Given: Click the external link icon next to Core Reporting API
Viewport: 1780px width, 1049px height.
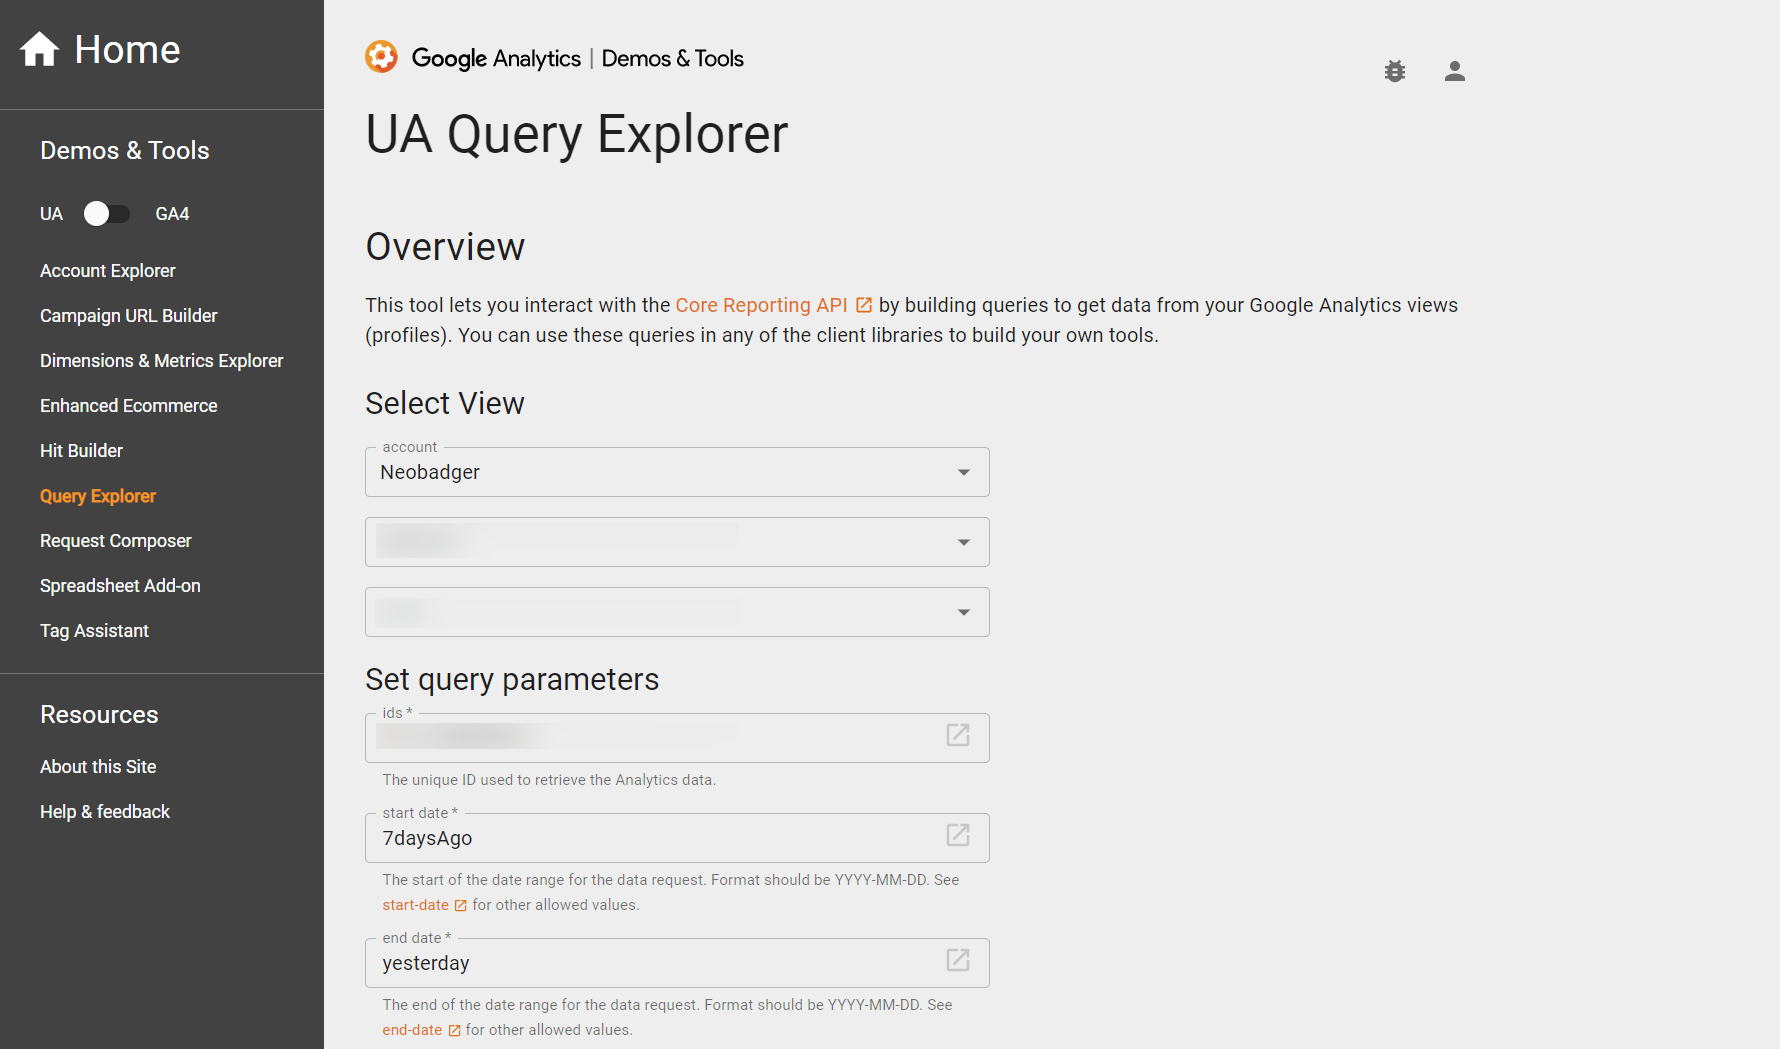Looking at the screenshot, I should click(863, 304).
